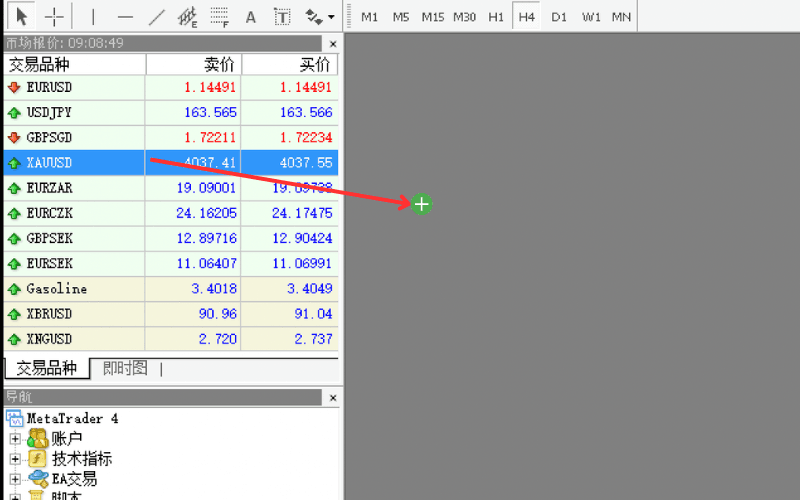800x500 pixels.
Task: Click the EURUSD down arrow icon
Action: [x=14, y=88]
